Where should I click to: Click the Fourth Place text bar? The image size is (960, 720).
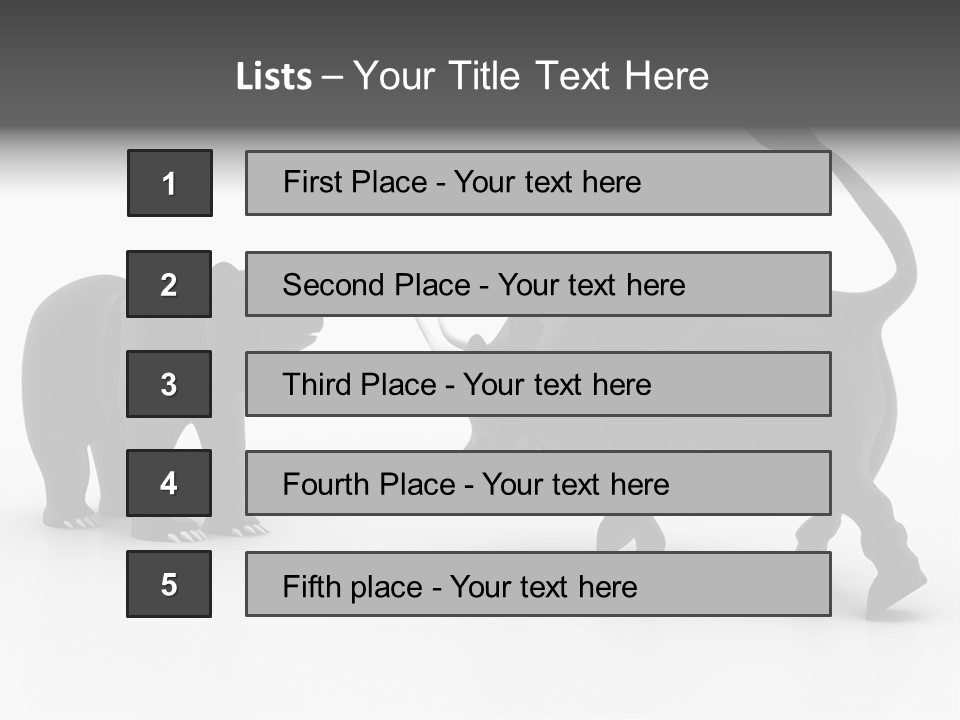[x=538, y=483]
